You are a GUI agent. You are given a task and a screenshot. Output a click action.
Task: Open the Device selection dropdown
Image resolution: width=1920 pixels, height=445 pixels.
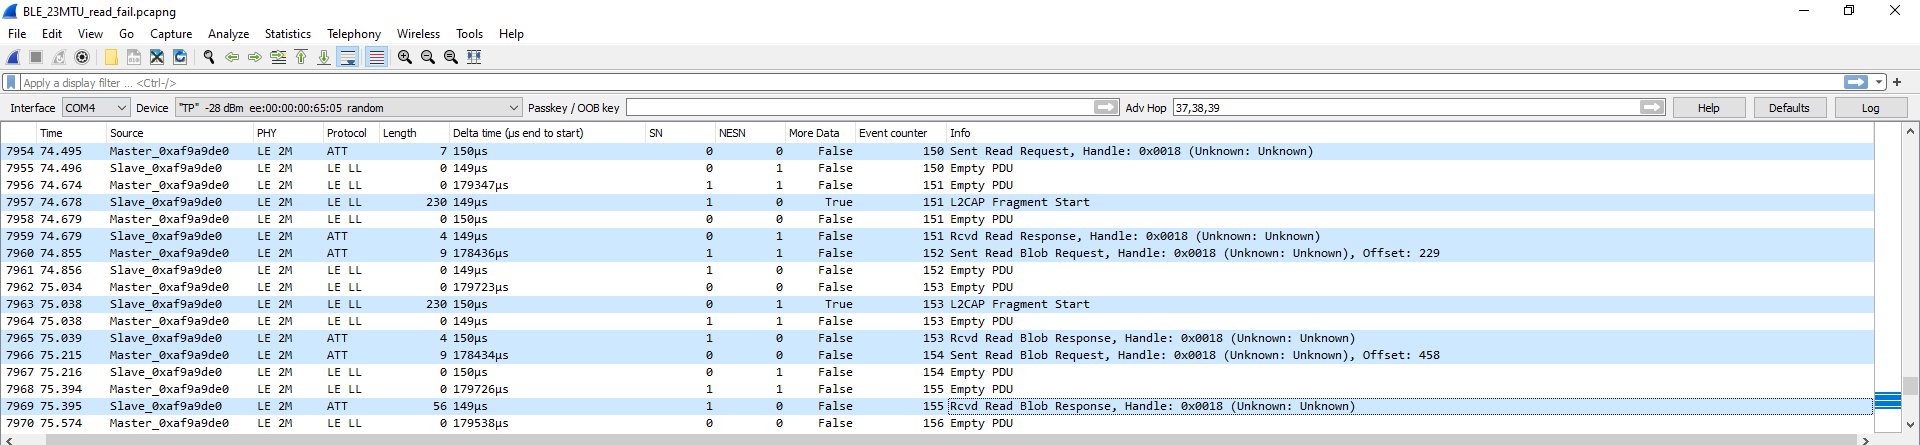(x=349, y=108)
